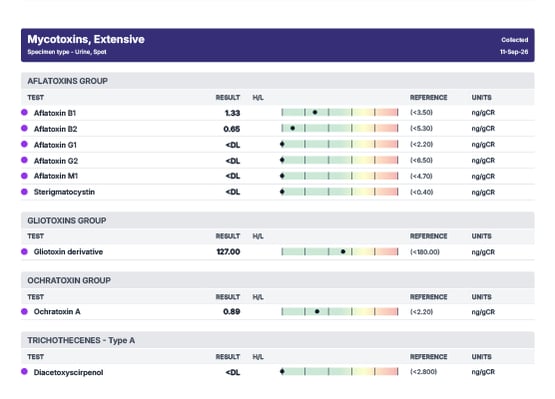Click the Aflatoxin B1 range bar
The image size is (555, 399).
coord(340,112)
